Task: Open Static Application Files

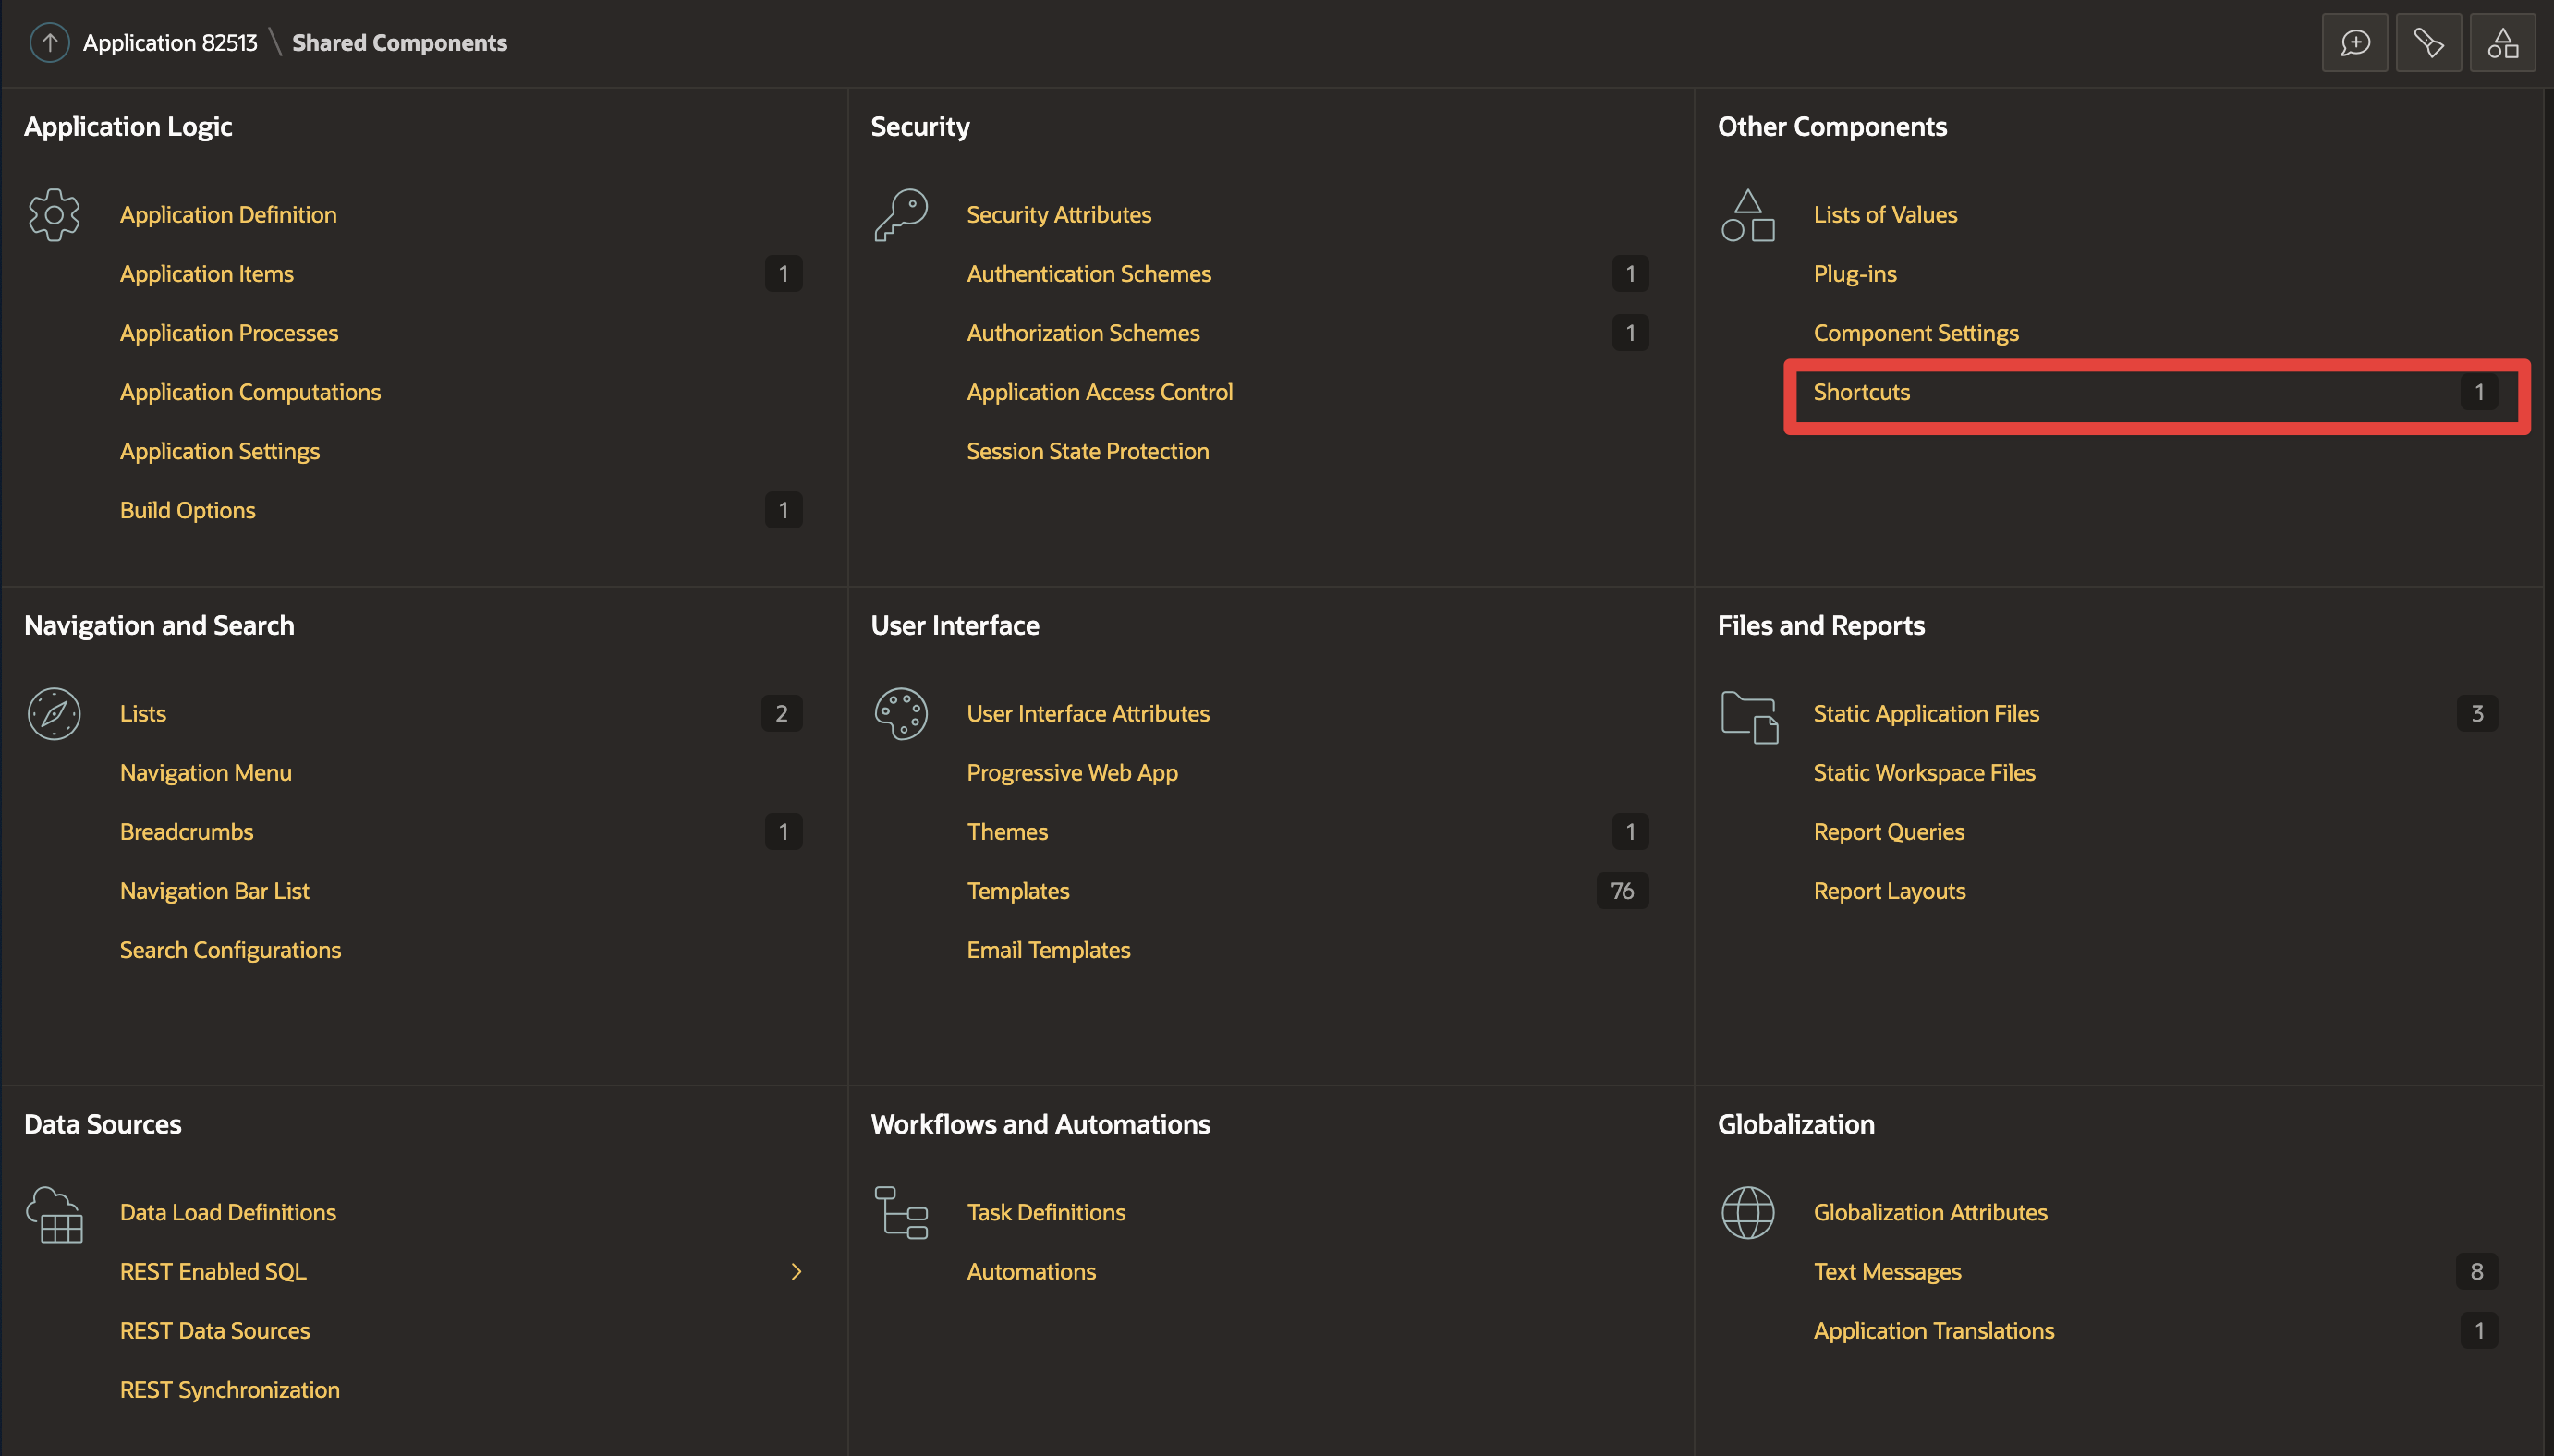Action: tap(1925, 714)
